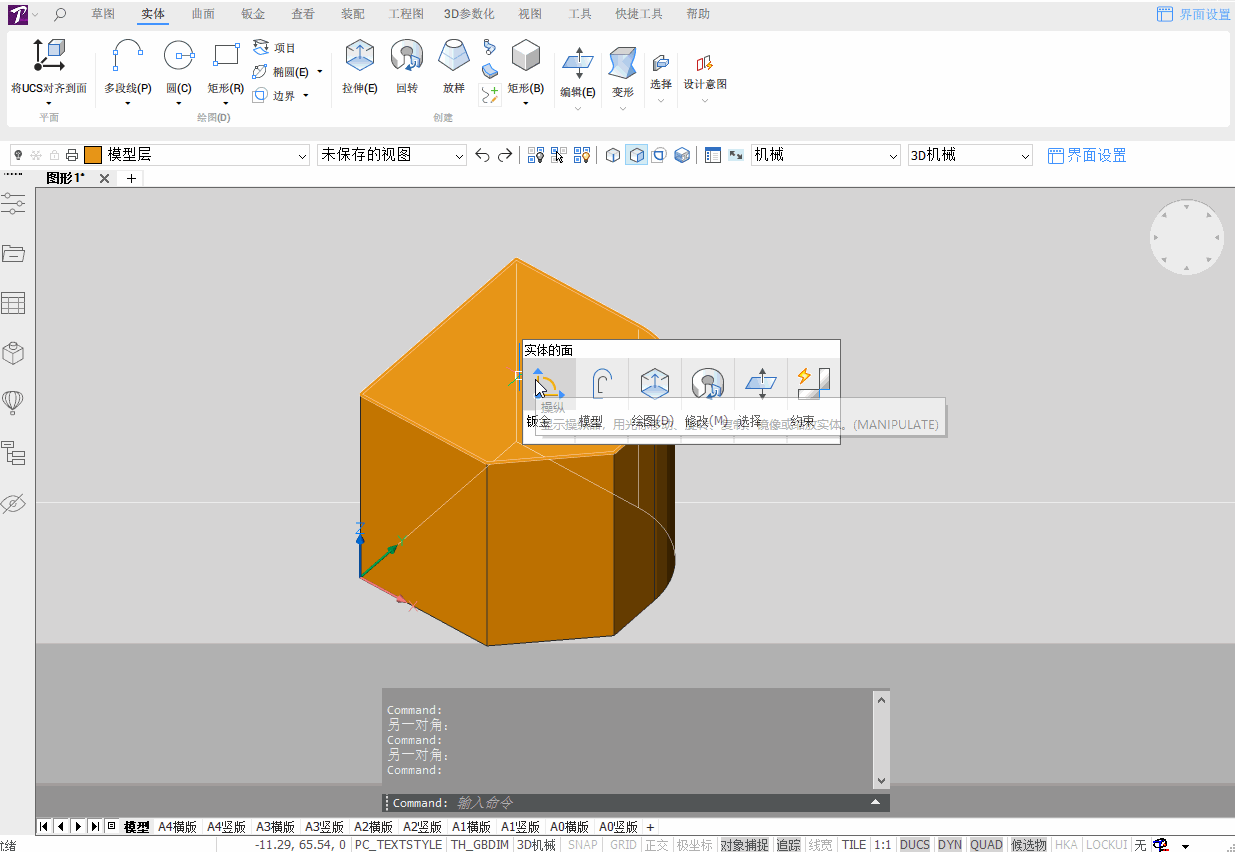Click the Design Intent (设计意图) icon

click(705, 64)
